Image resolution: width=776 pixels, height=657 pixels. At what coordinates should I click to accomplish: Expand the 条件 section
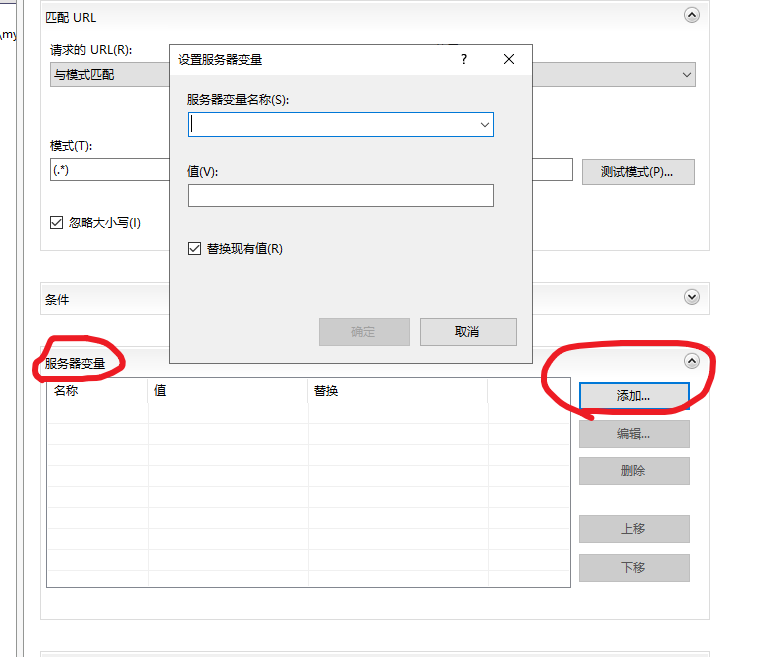pyautogui.click(x=691, y=297)
